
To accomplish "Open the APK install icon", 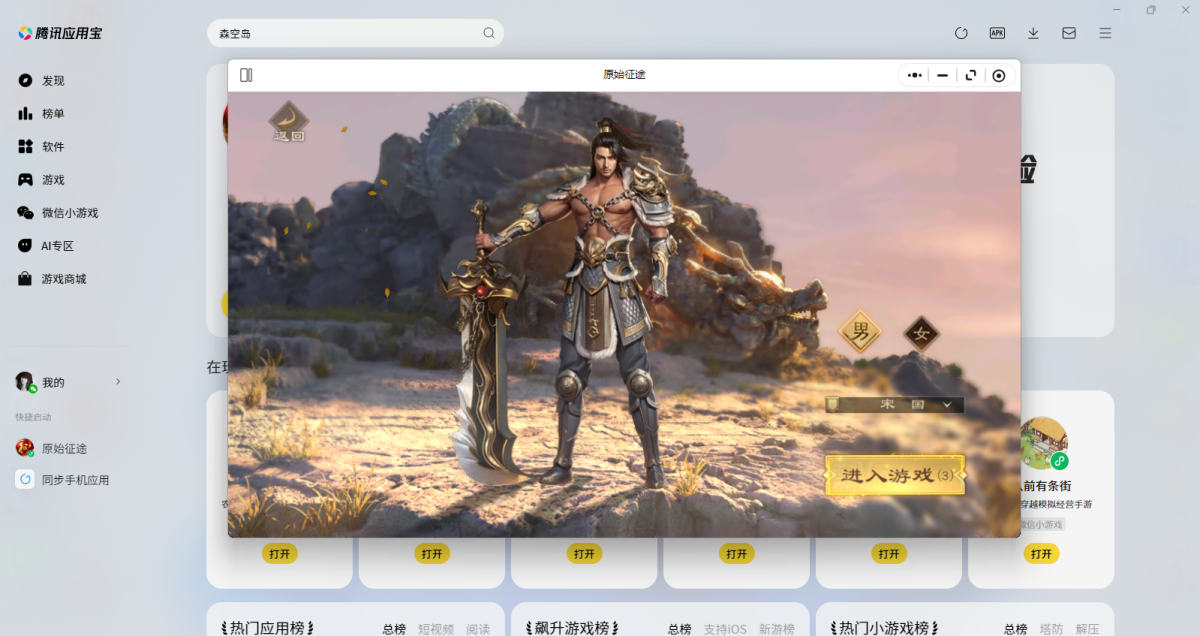I will 997,33.
